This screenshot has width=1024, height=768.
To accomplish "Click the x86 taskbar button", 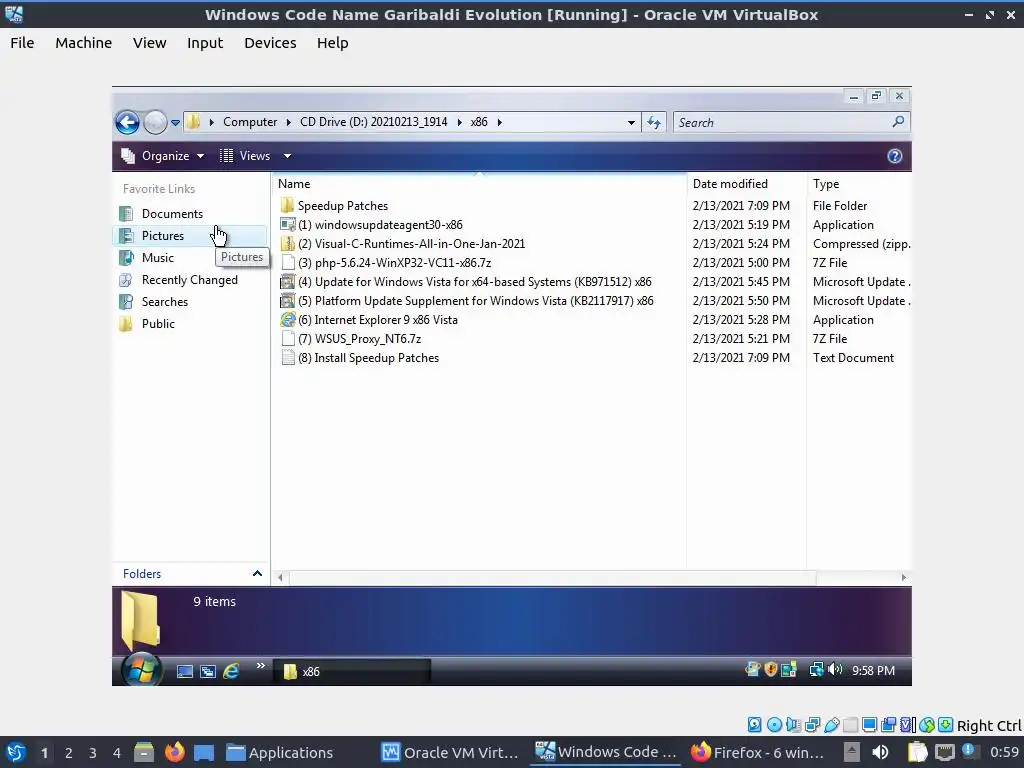I will [352, 671].
